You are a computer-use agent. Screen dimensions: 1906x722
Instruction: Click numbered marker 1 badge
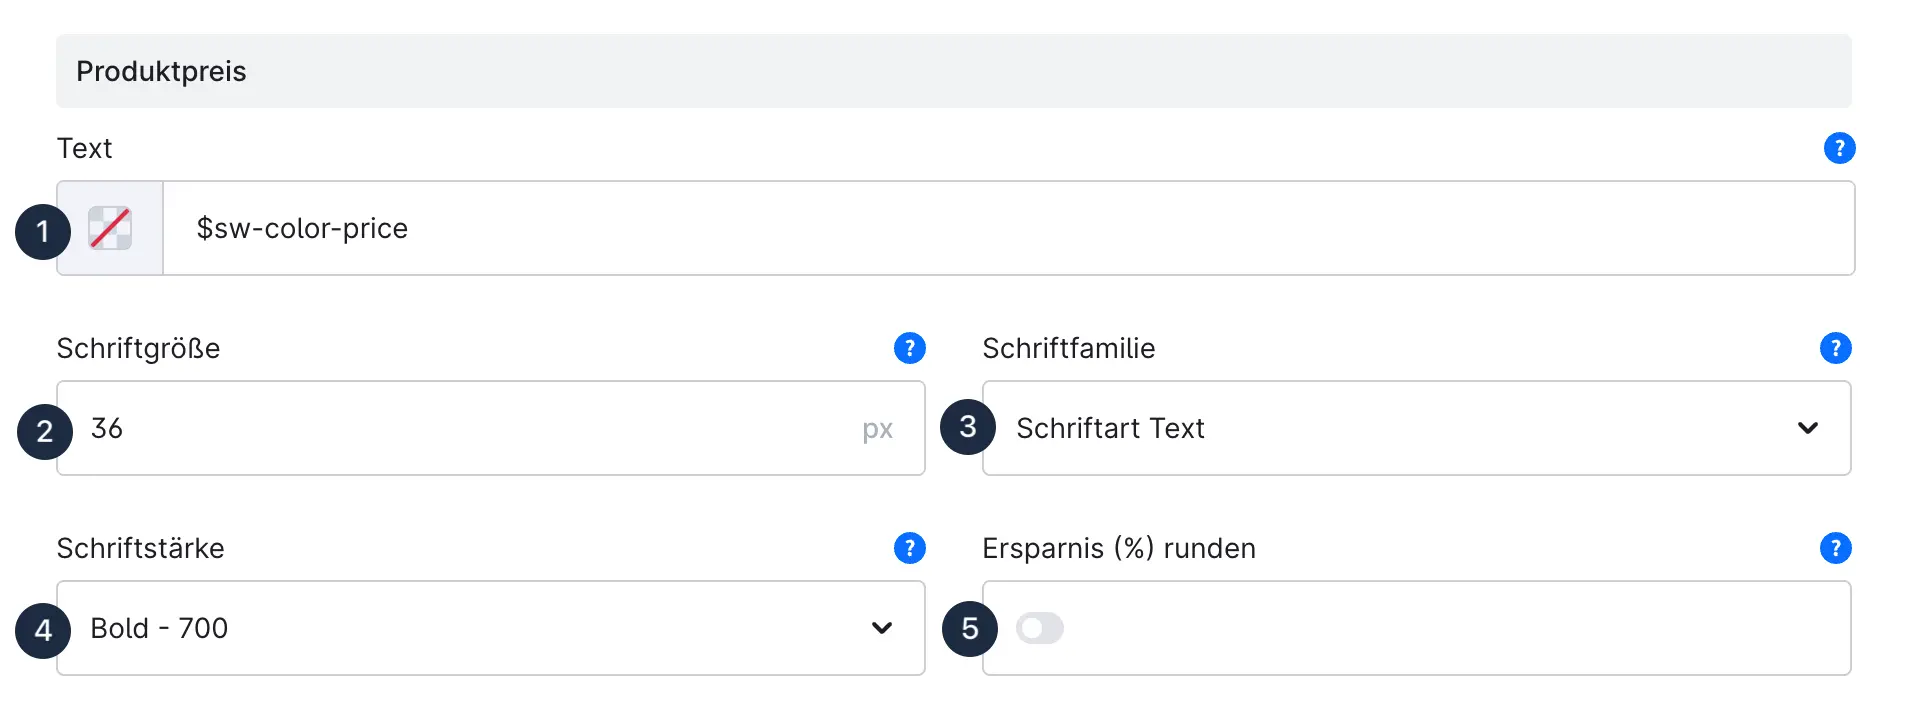coord(43,231)
